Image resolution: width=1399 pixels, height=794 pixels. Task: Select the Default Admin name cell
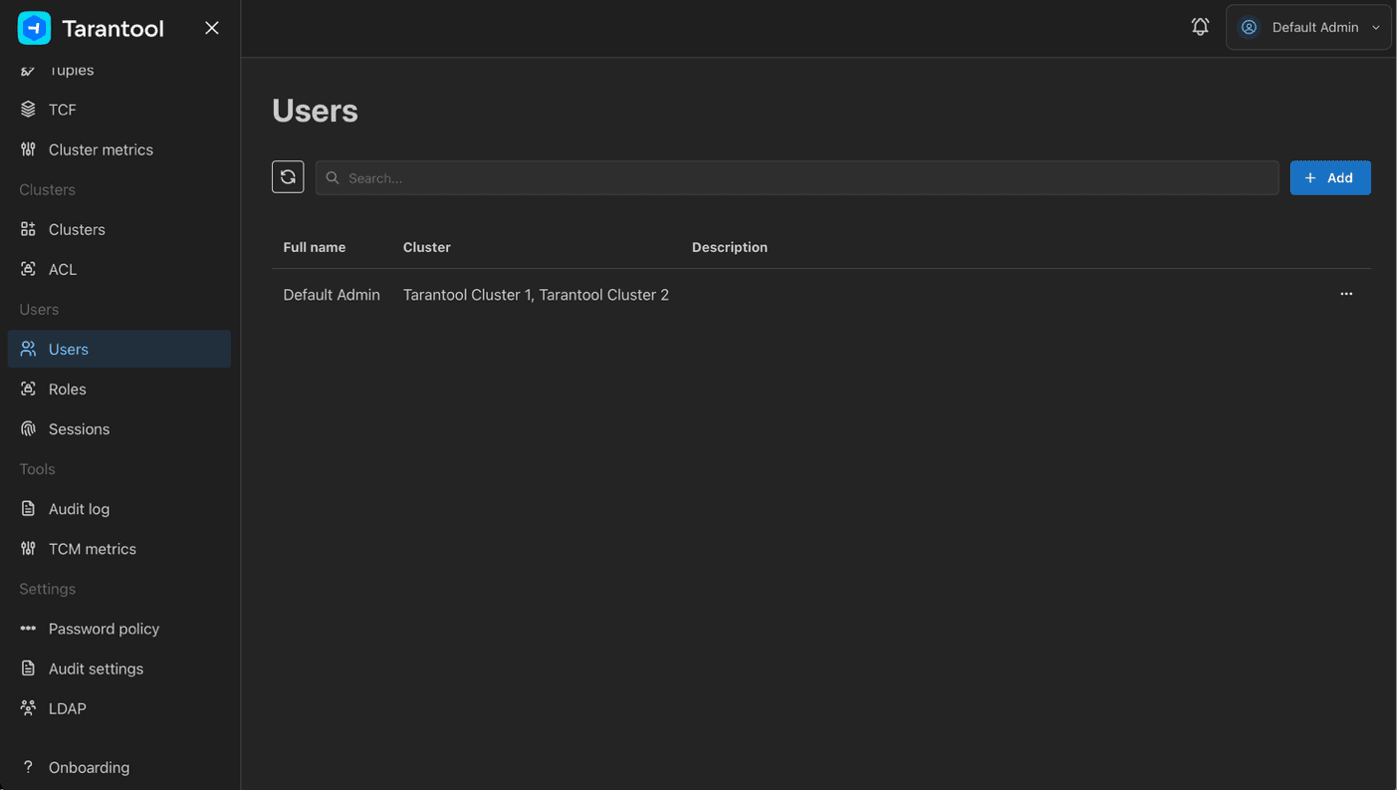pos(331,295)
